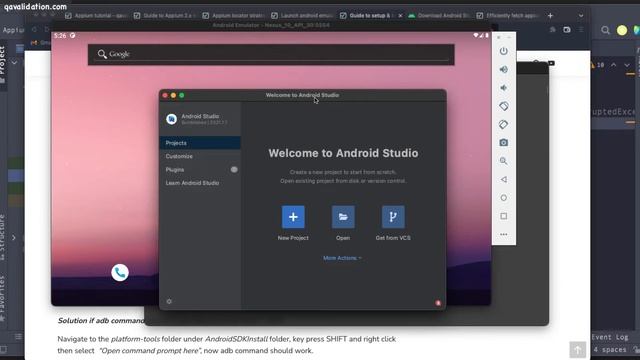
Task: Open the Project tool window tab
Action: tap(3, 64)
